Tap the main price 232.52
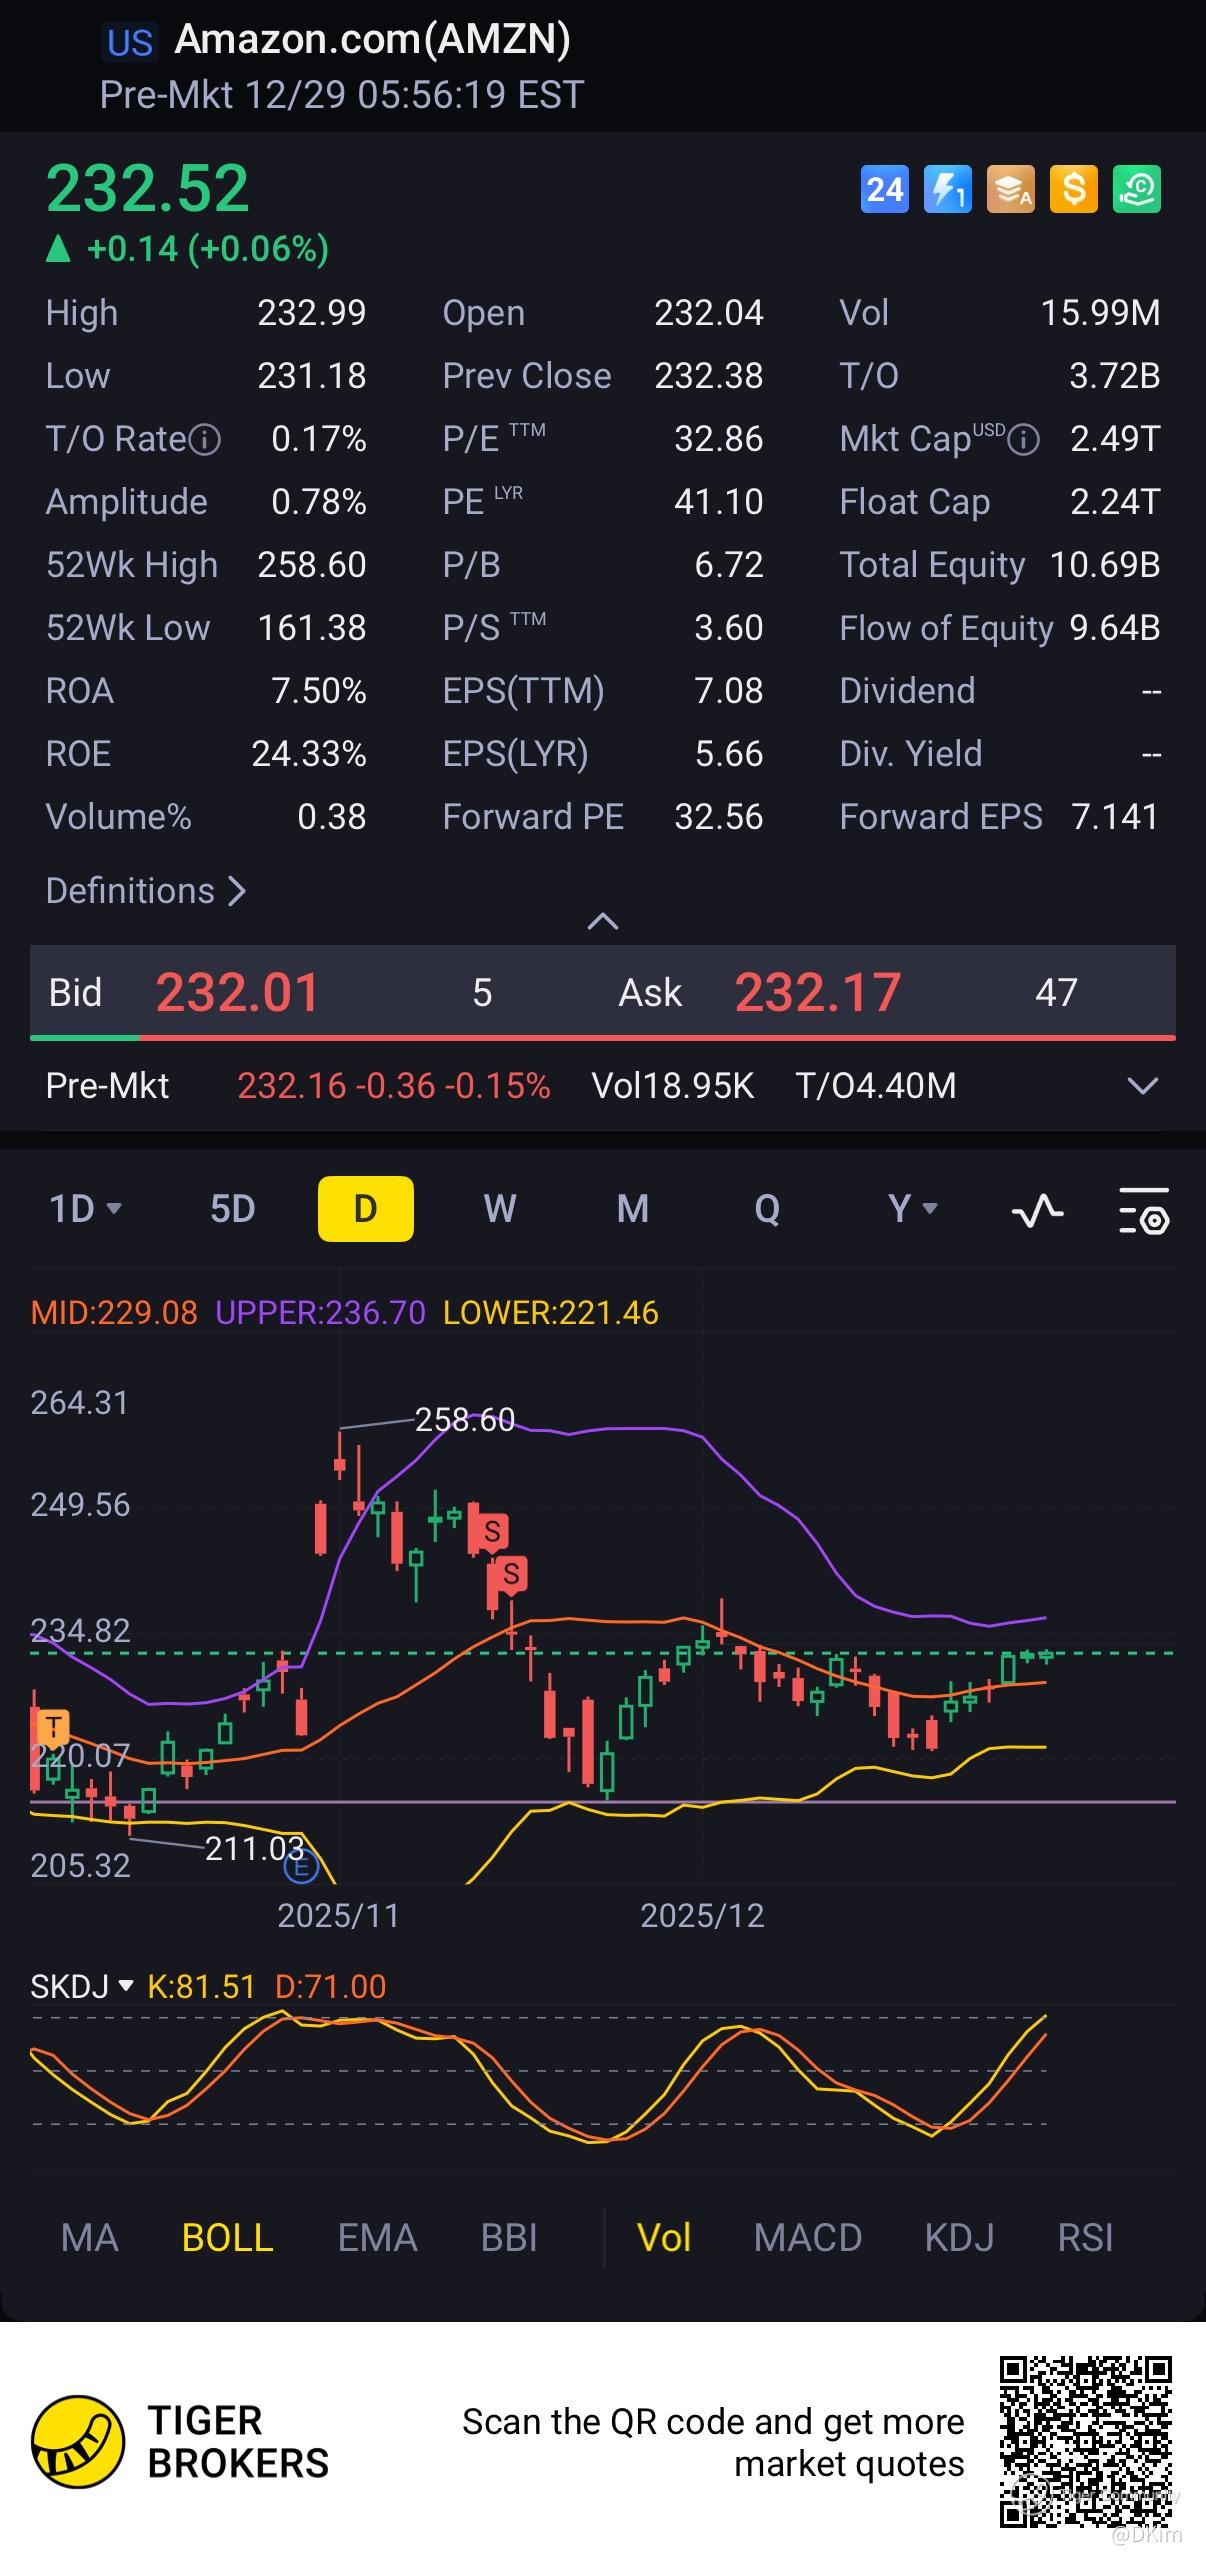1206x2562 pixels. tap(148, 189)
